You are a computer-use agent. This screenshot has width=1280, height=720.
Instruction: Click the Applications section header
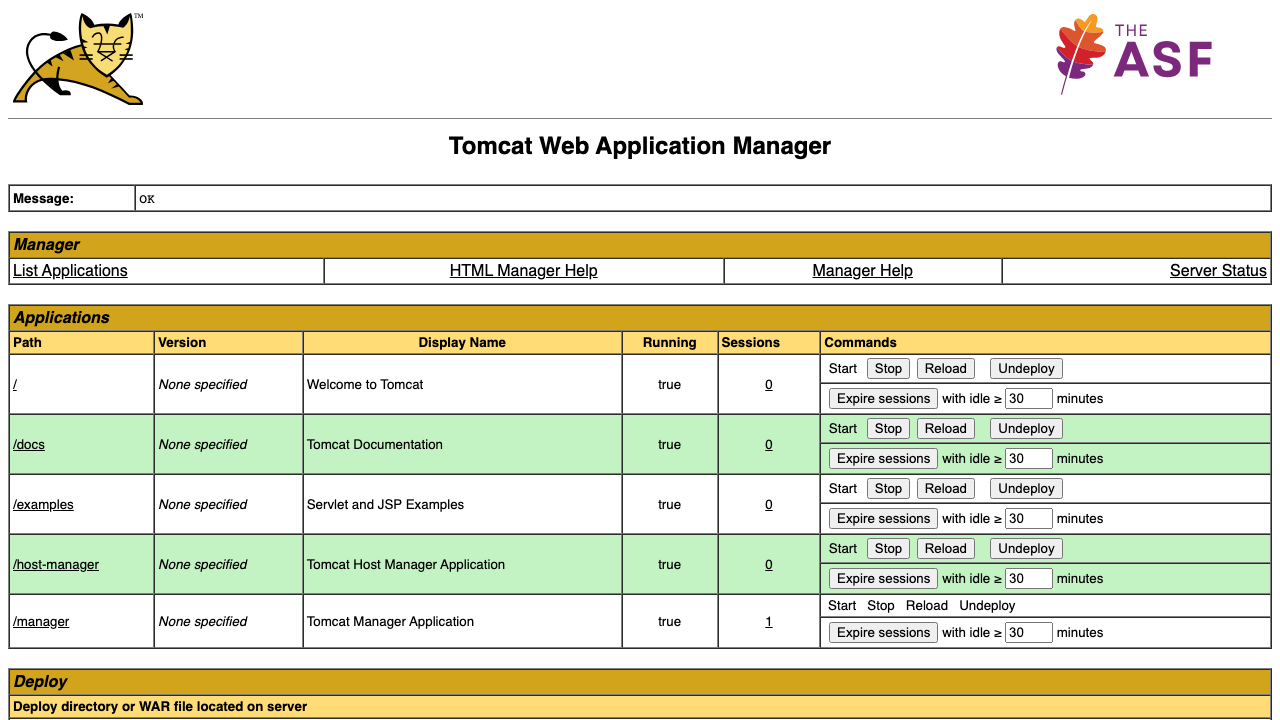[x=640, y=318]
